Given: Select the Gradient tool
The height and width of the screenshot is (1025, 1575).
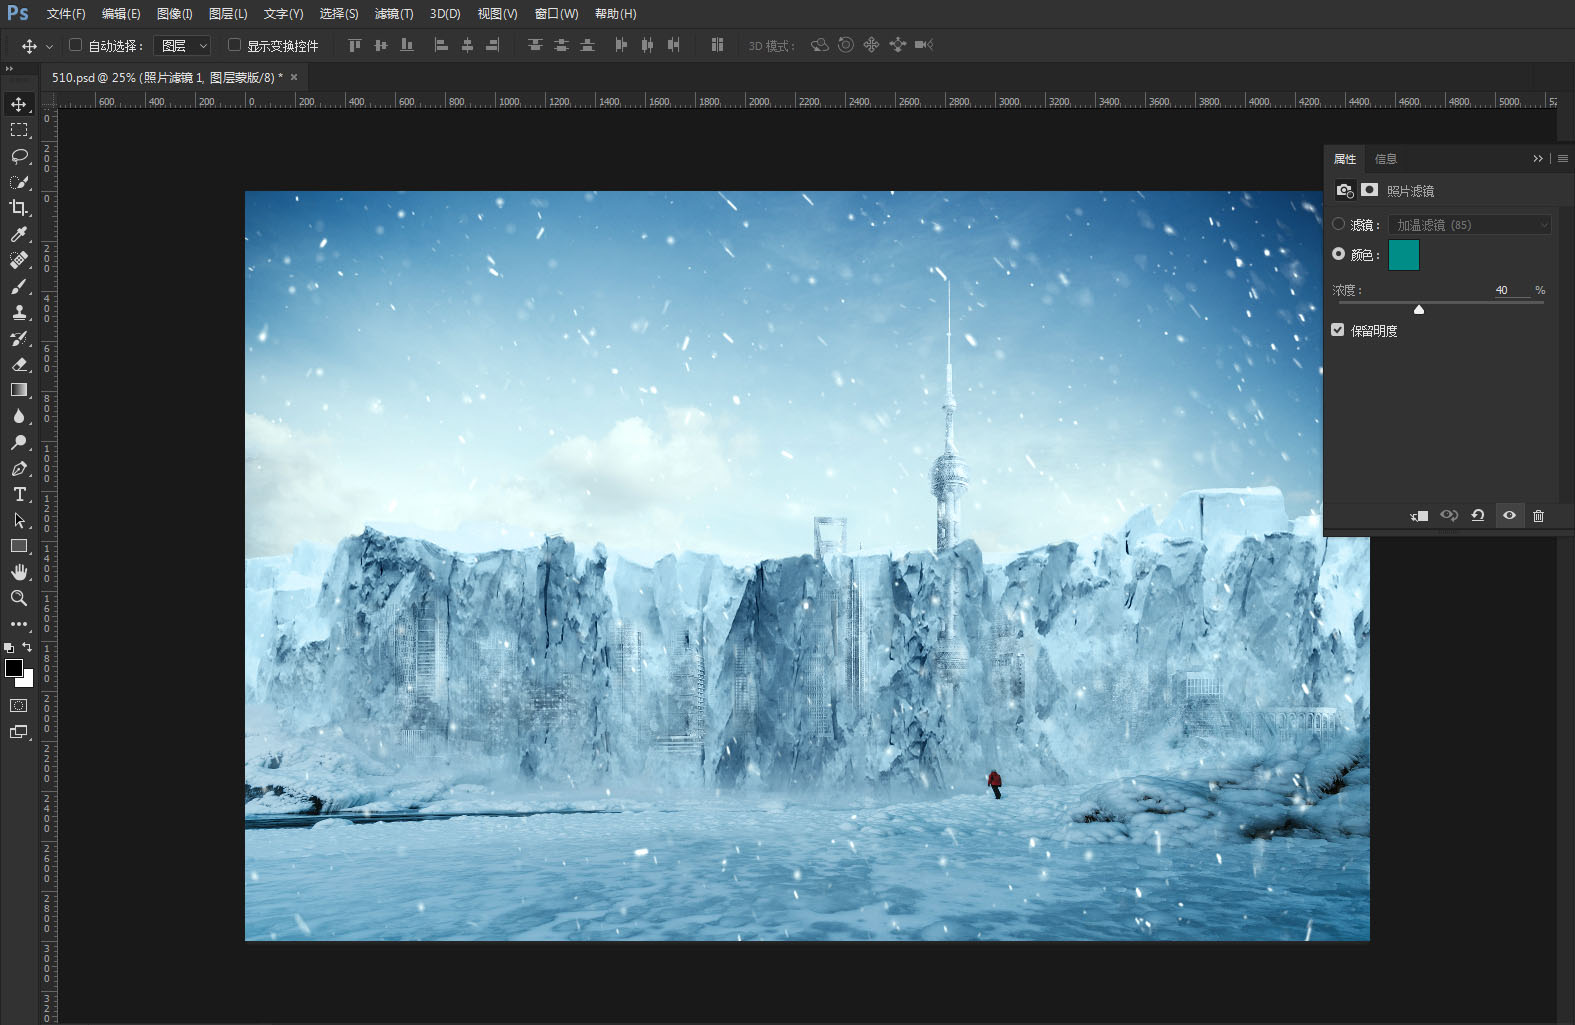Looking at the screenshot, I should point(19,390).
